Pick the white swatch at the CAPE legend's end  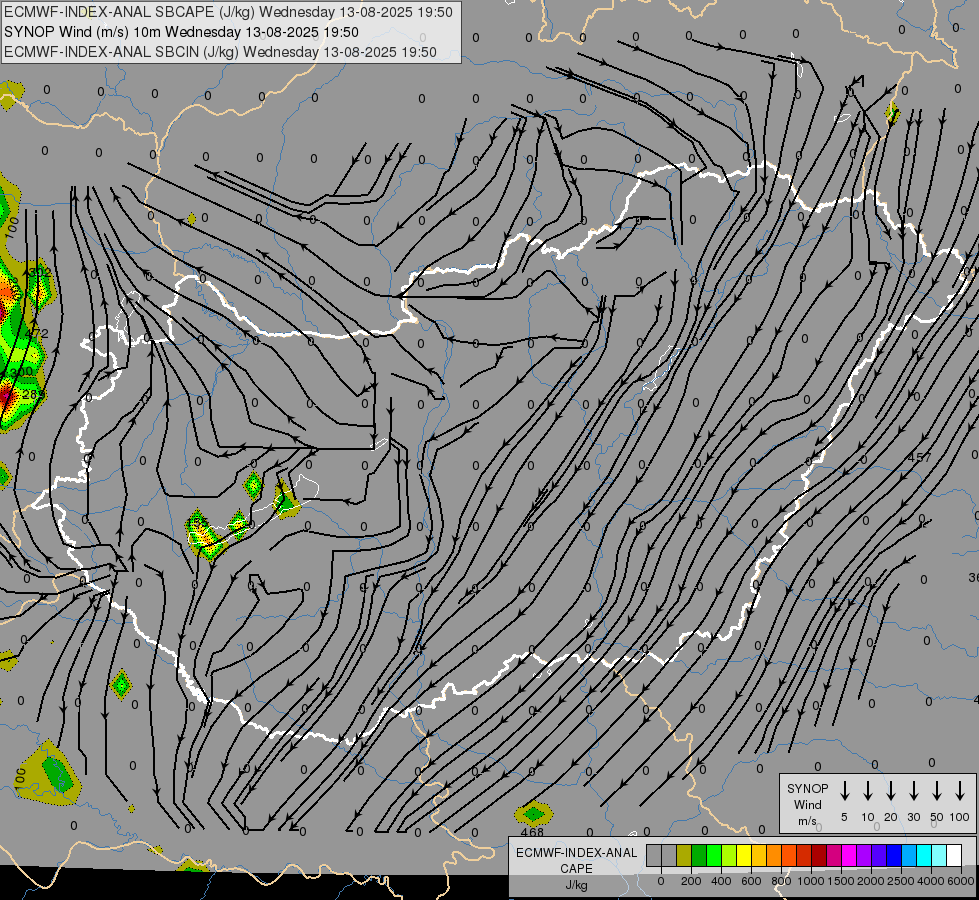click(x=953, y=855)
